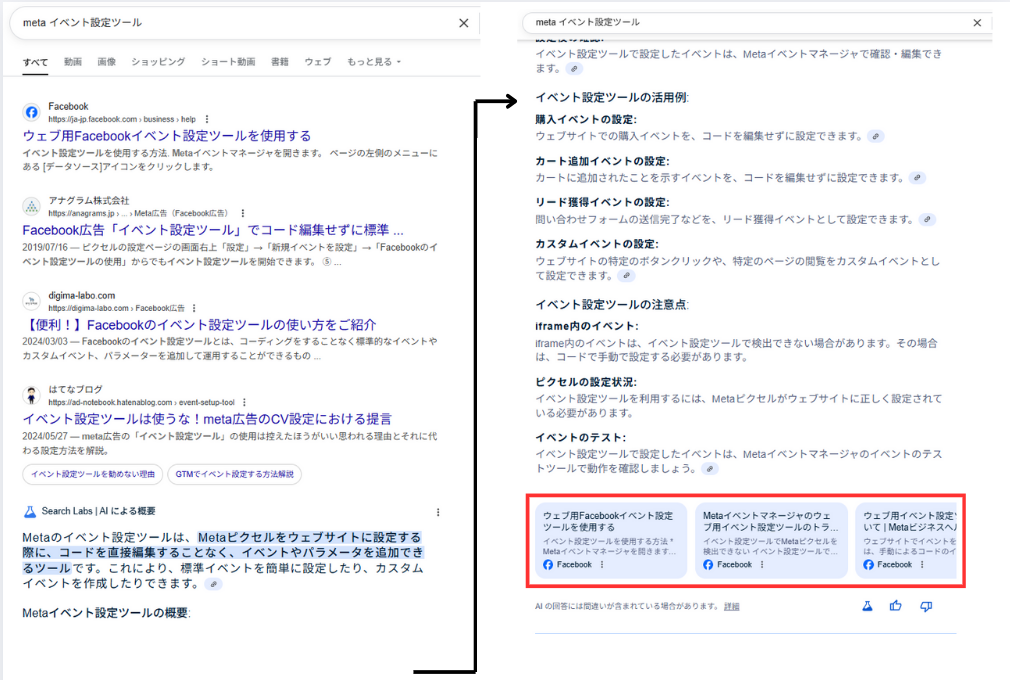Click the Metaイベント設定ツールの概要 heading
Image resolution: width=1010 pixels, height=680 pixels.
(107, 613)
